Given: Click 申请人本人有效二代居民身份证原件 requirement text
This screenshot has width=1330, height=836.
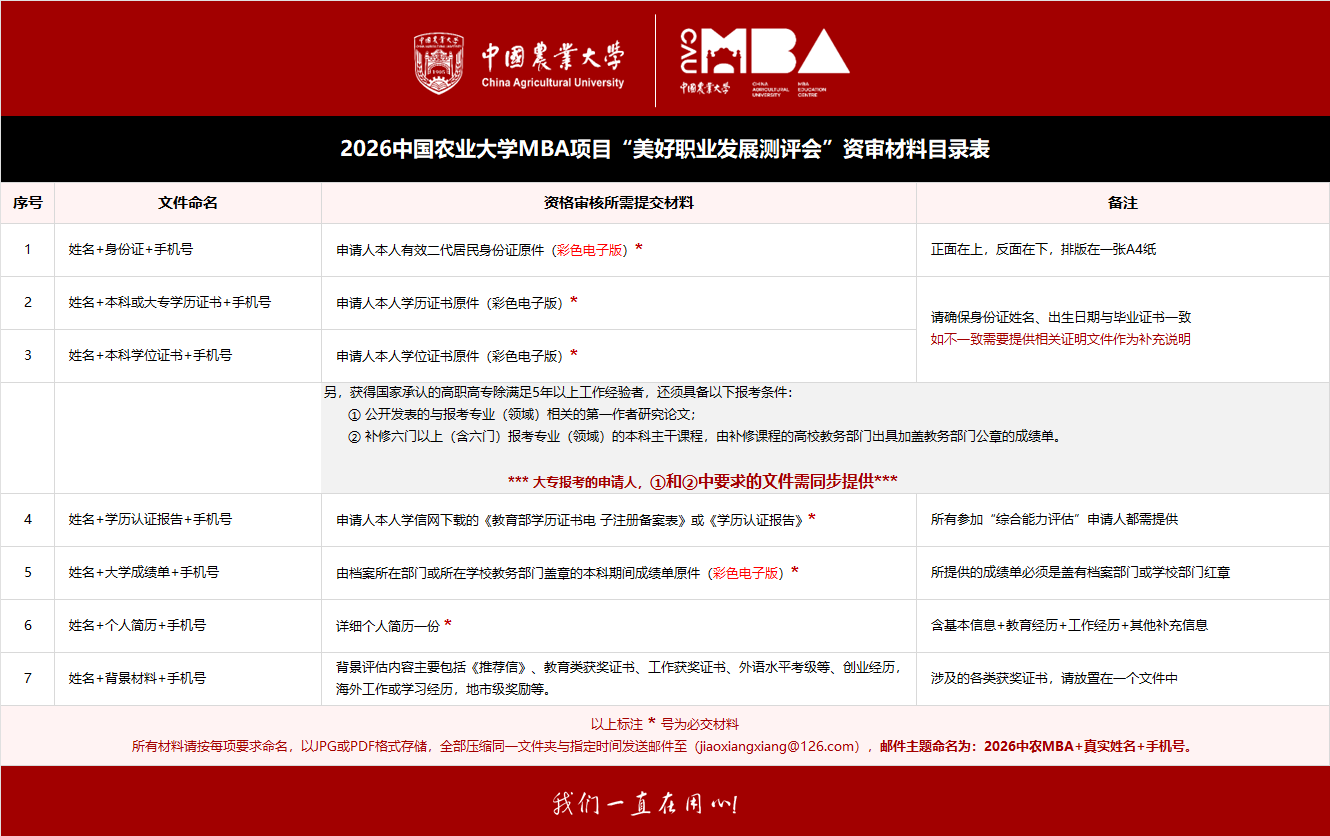Looking at the screenshot, I should pyautogui.click(x=489, y=250).
